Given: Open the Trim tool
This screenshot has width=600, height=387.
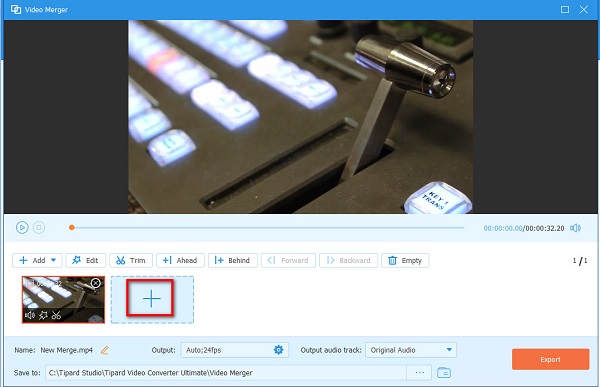Looking at the screenshot, I should point(131,260).
